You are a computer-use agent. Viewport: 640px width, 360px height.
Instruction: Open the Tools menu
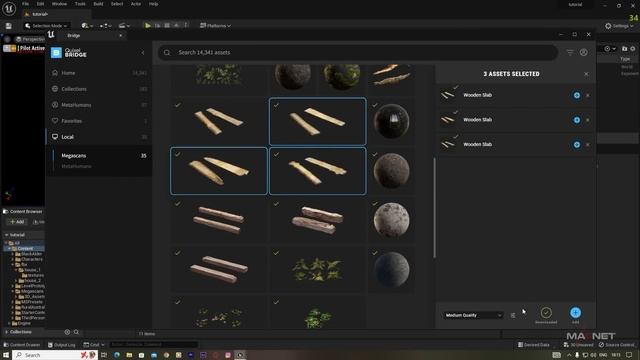point(80,4)
